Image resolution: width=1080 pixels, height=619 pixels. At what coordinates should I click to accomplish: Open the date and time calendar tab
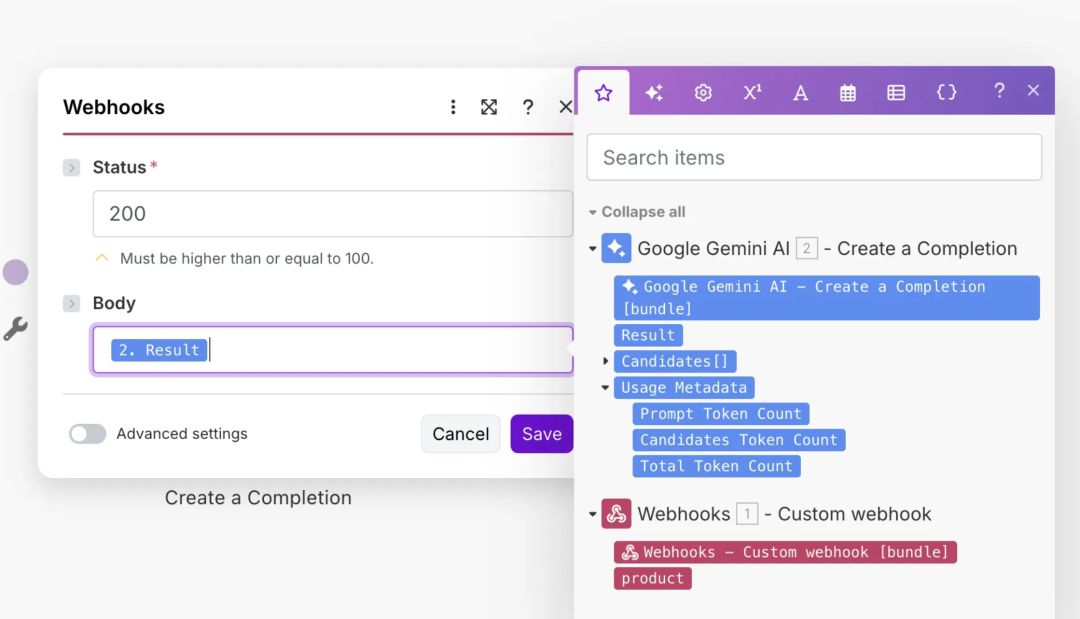click(x=848, y=93)
